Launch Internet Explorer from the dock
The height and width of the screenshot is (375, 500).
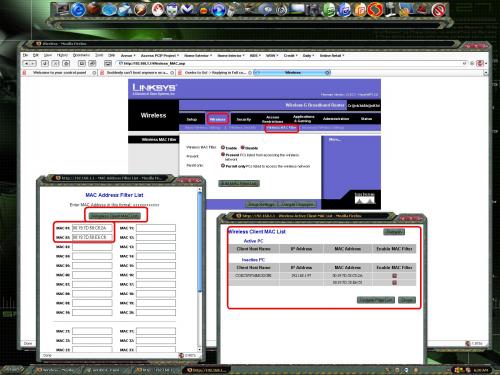point(78,10)
